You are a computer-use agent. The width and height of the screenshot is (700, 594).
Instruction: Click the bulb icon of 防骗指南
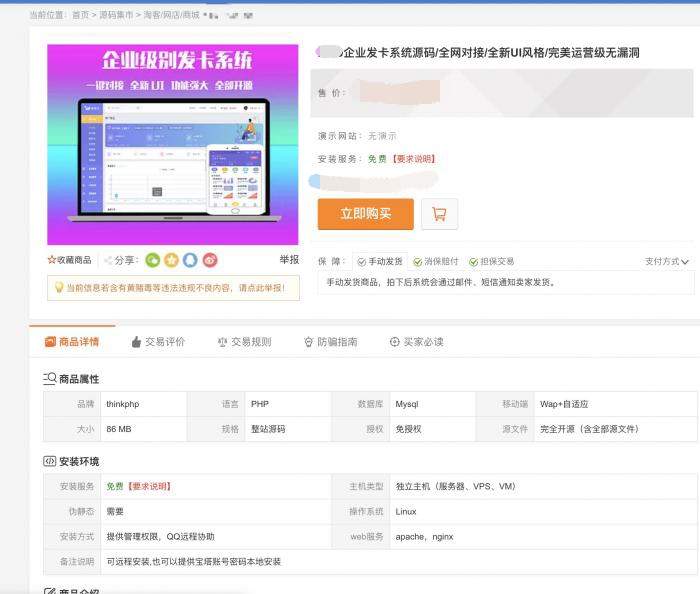tap(308, 342)
